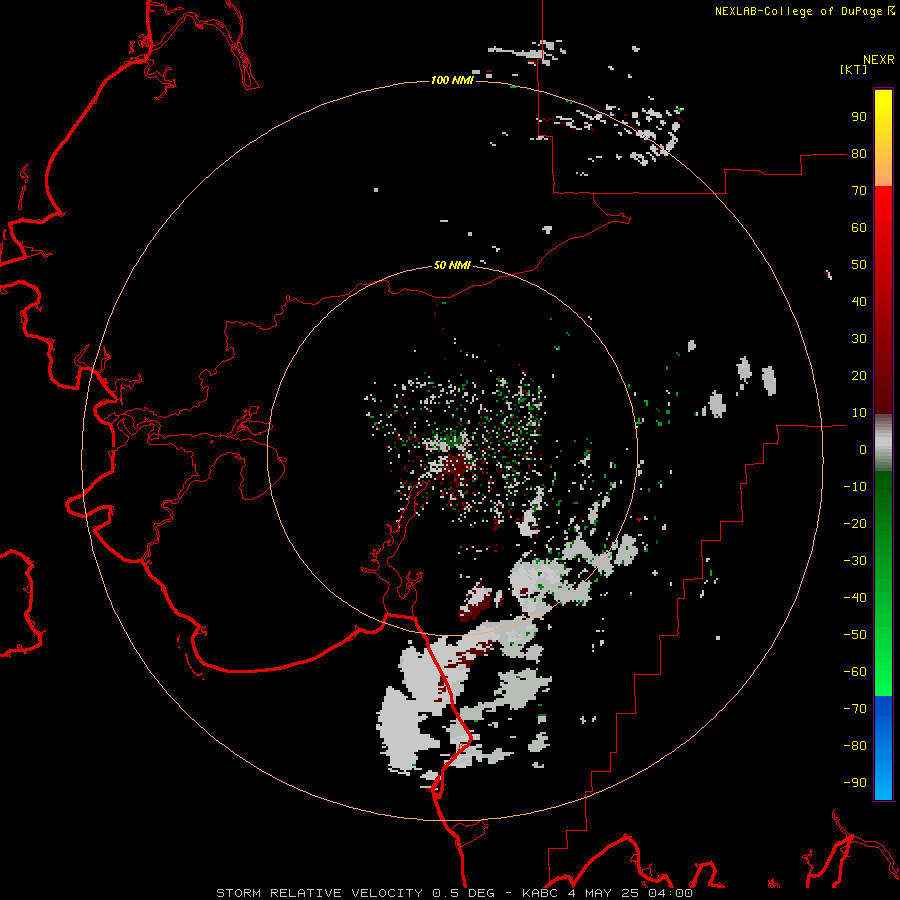The image size is (900, 900).
Task: Click the 90 value on velocity scale
Action: point(859,117)
